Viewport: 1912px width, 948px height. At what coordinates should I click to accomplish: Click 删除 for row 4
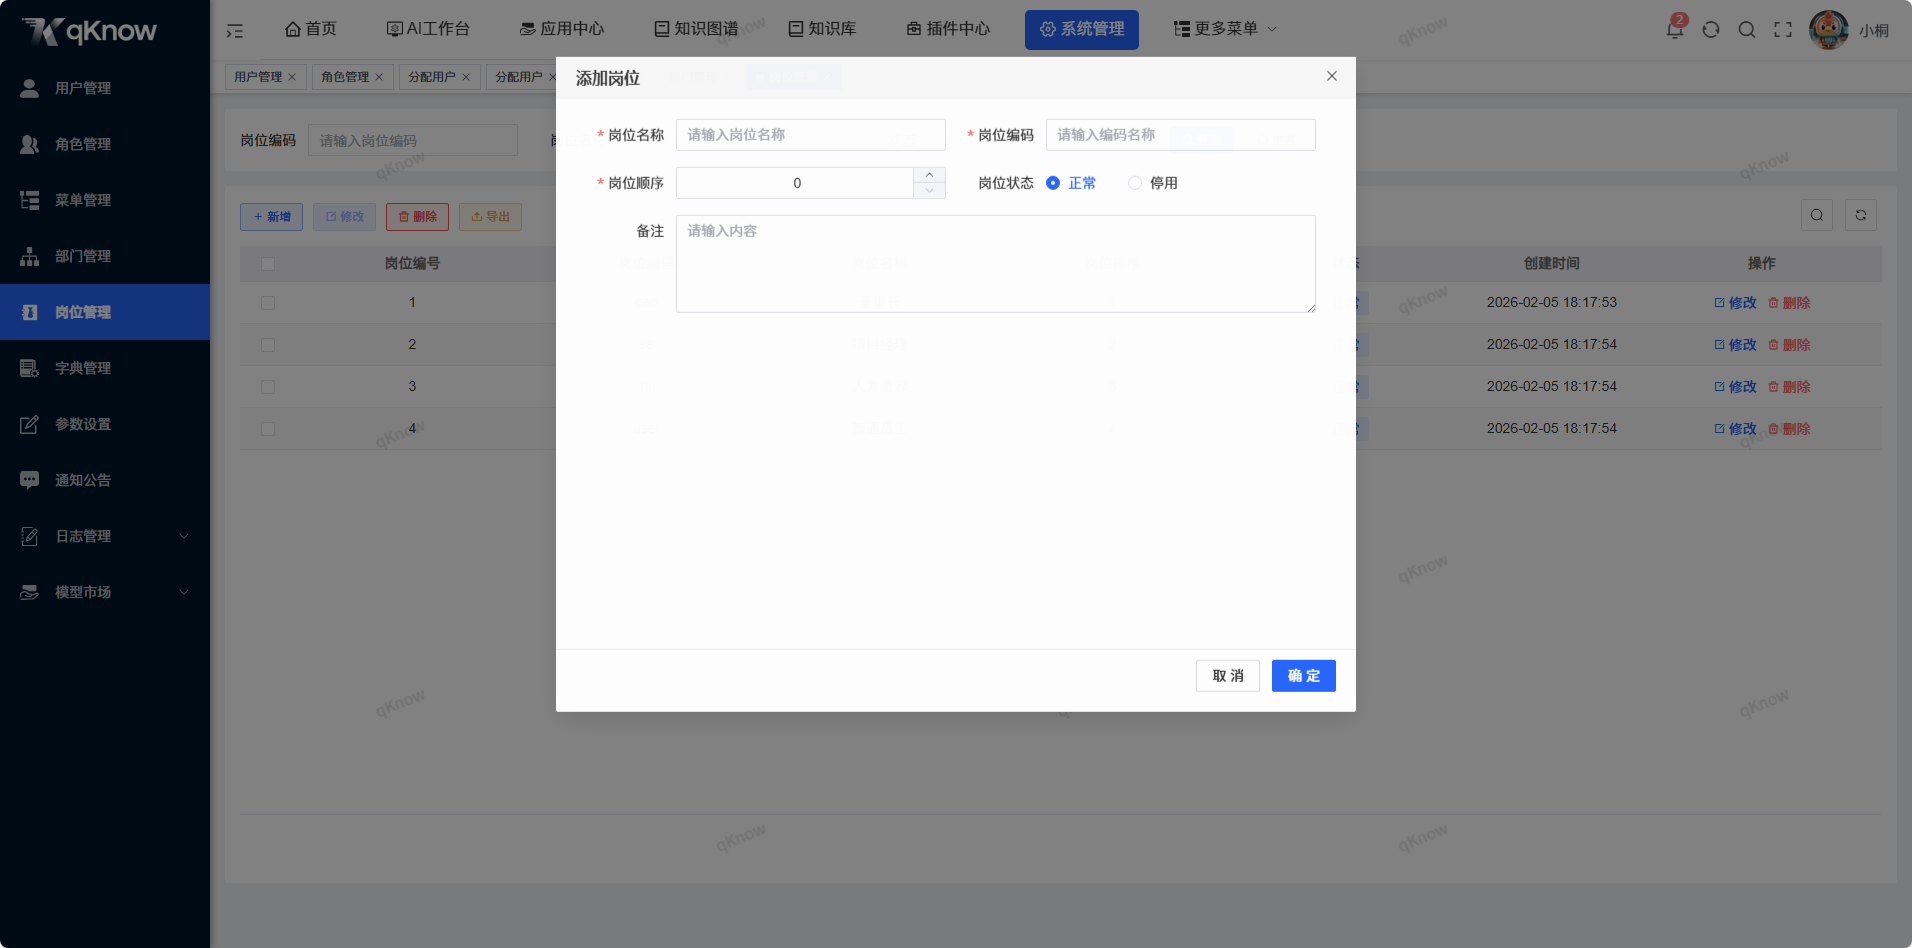pos(1789,429)
